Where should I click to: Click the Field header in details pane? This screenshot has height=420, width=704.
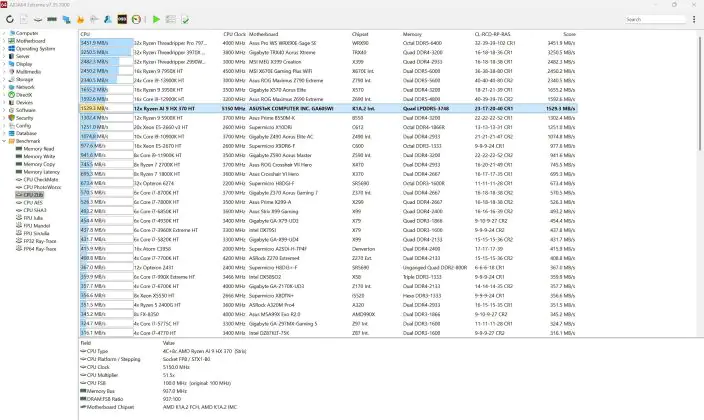click(86, 343)
